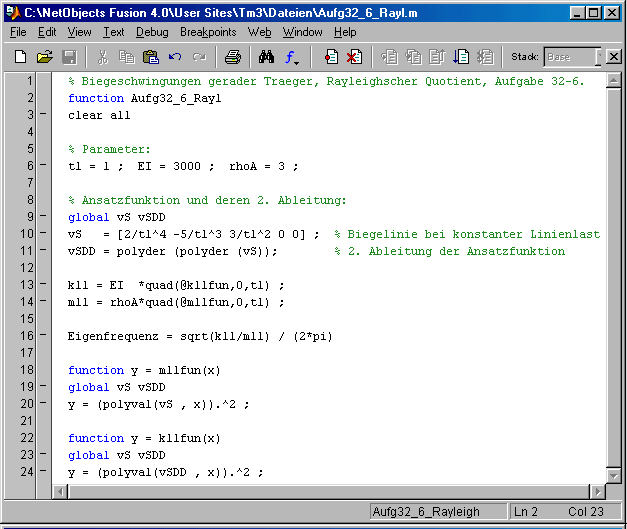Toggle breakpoint dash on line 20
This screenshot has width=627, height=529.
43,403
